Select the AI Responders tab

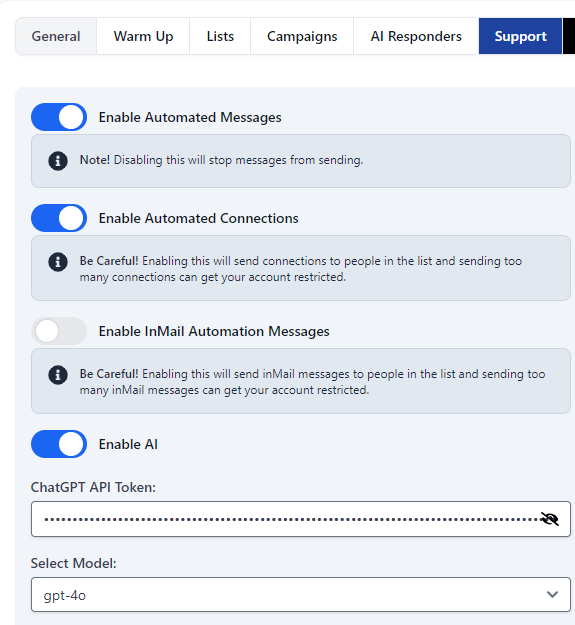[x=416, y=36]
